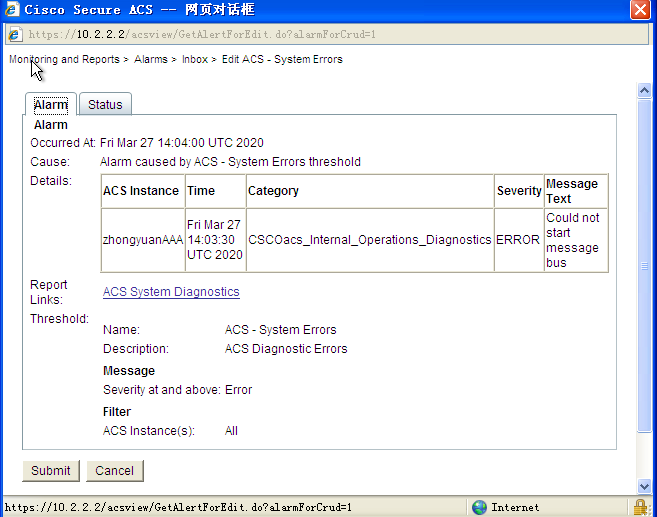Click the 'Filter' section heading
Viewport: 657px width, 517px height.
coord(116,412)
